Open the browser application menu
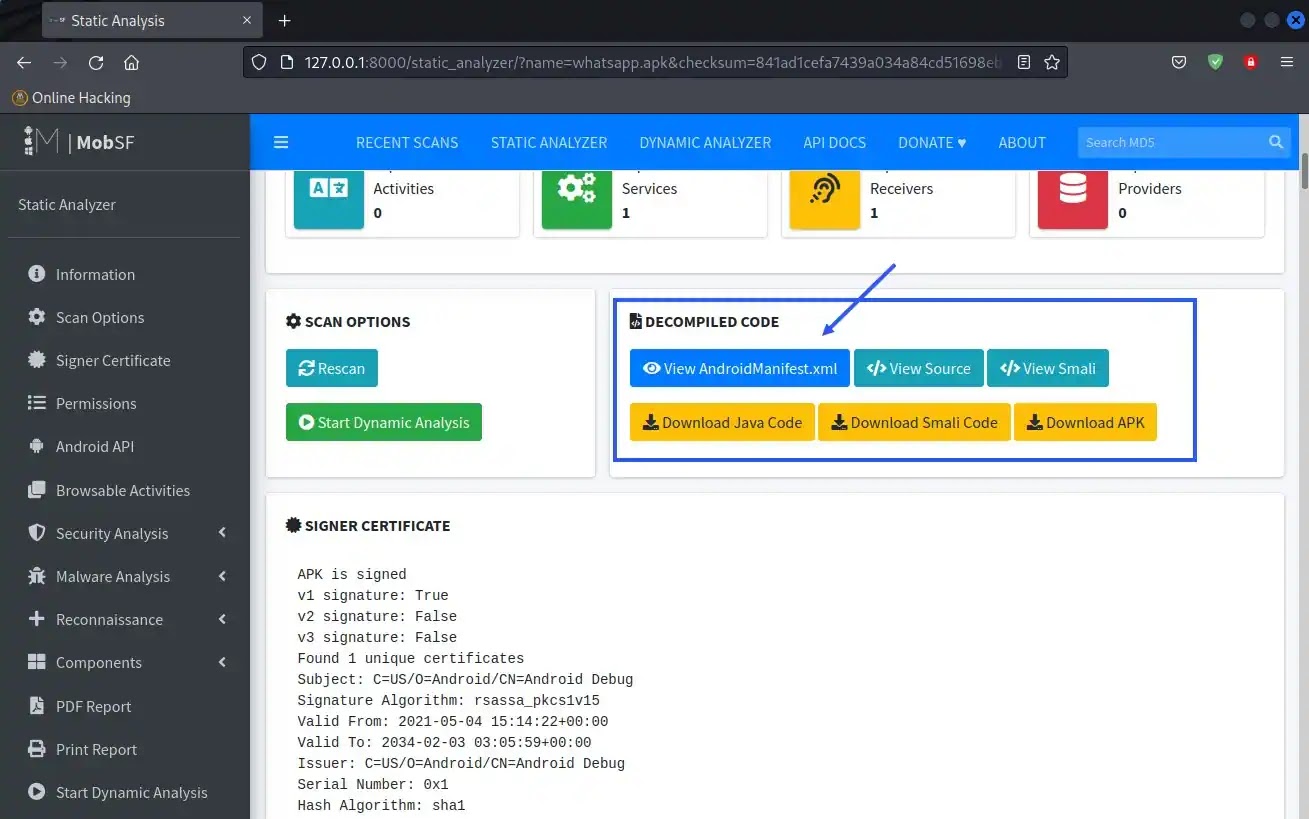 pyautogui.click(x=1287, y=62)
